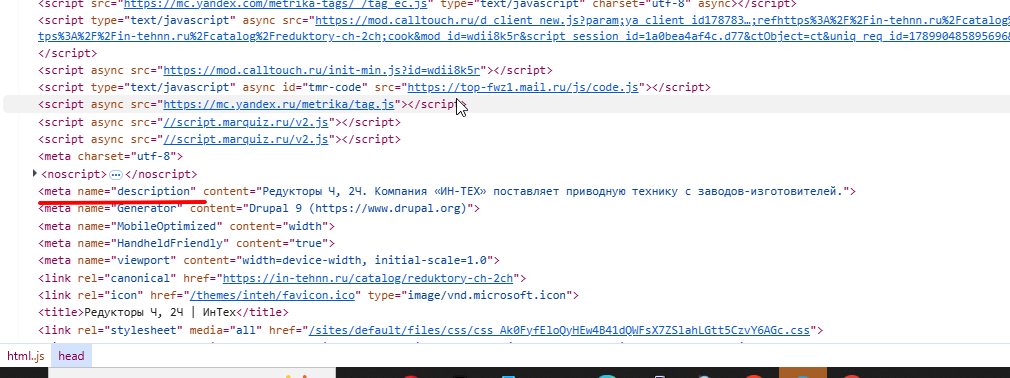Click the ellipsis button inside noscript tag

[x=116, y=175]
